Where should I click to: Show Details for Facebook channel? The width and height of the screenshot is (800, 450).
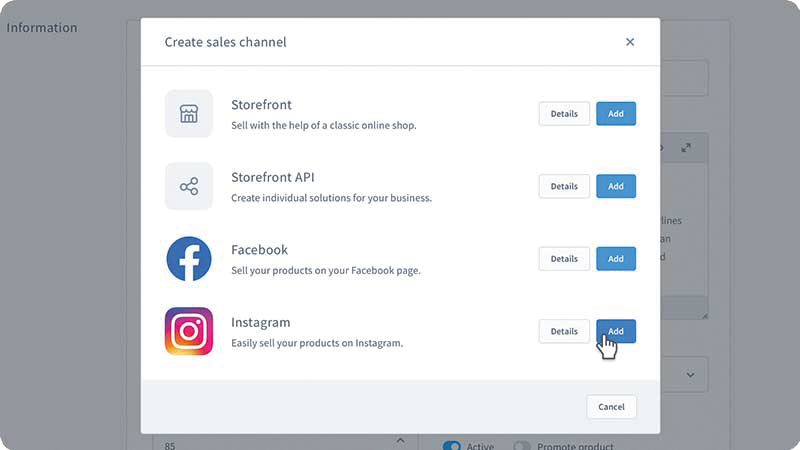click(564, 259)
